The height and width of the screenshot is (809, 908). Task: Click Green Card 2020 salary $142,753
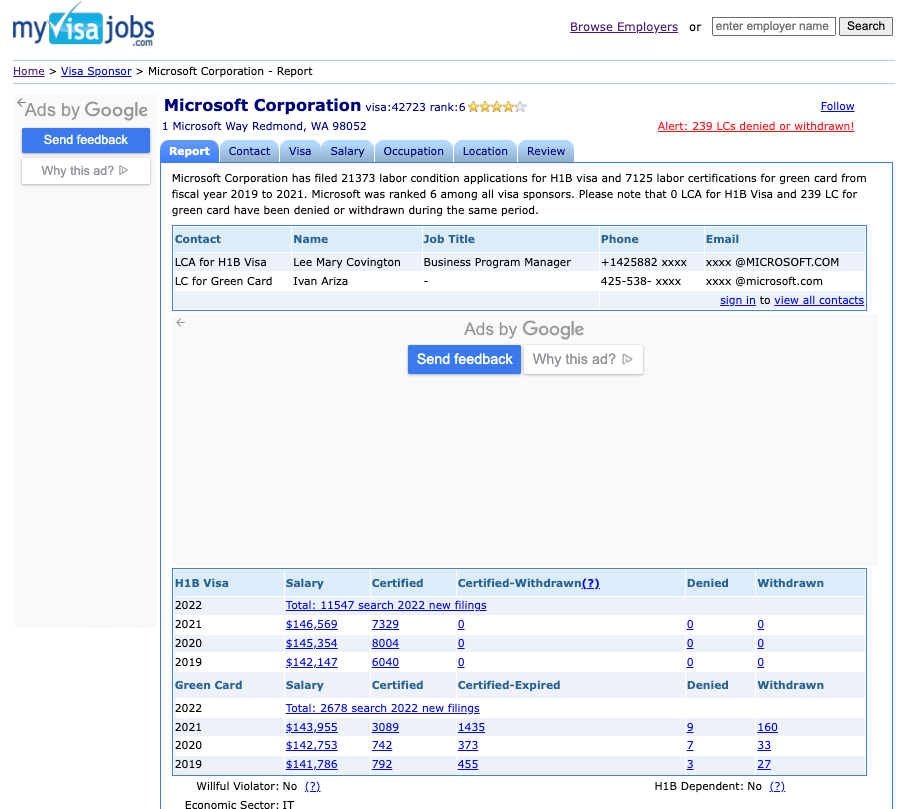click(x=312, y=745)
